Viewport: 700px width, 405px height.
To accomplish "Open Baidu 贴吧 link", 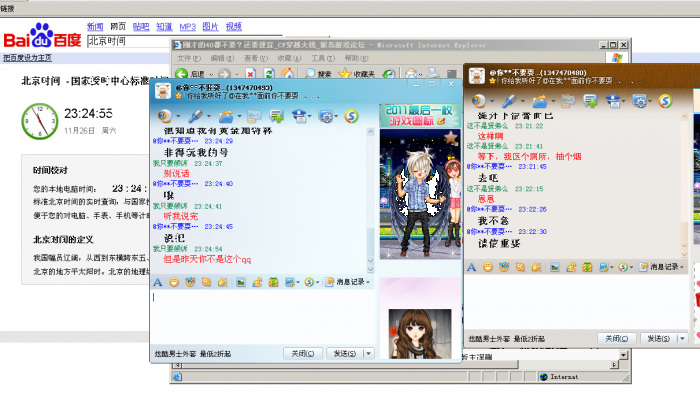I will 141,27.
